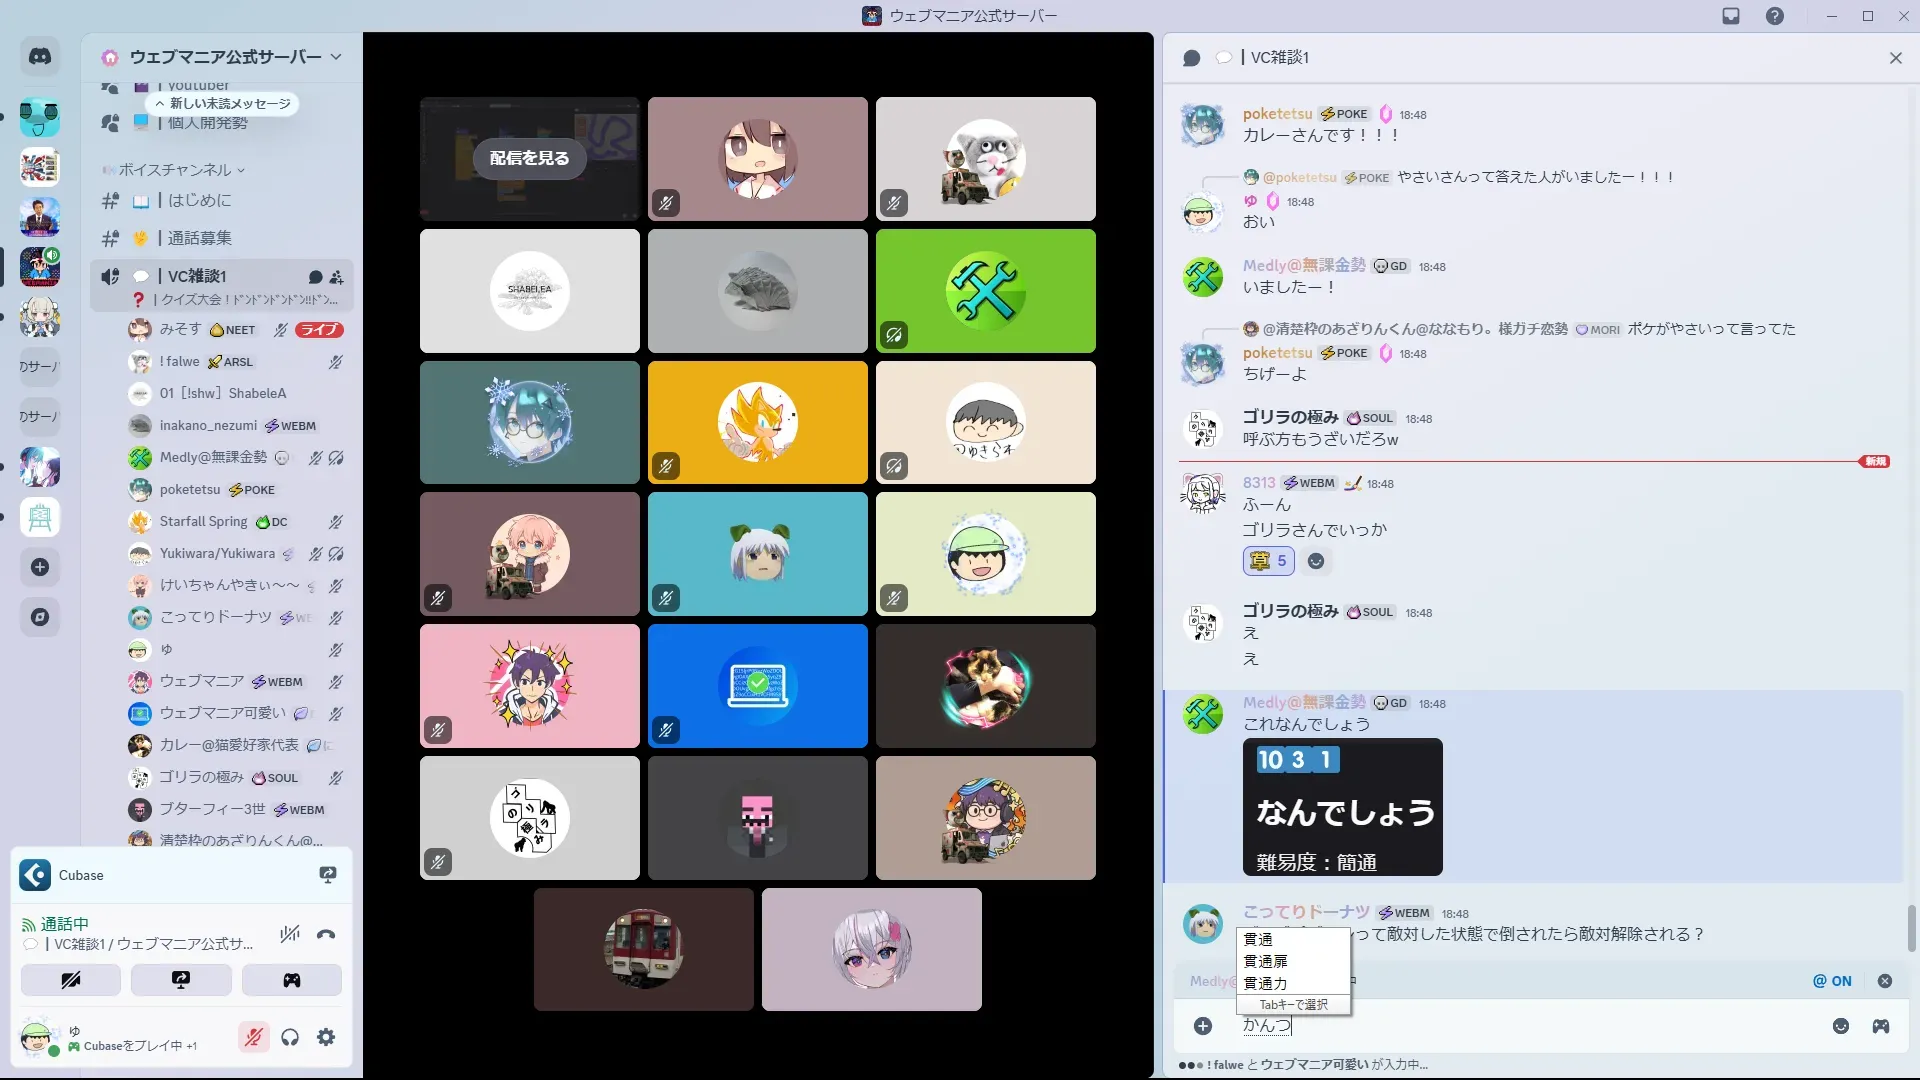Image resolution: width=1920 pixels, height=1080 pixels.
Task: Toggle the @ ON reply mention
Action: (x=1832, y=981)
